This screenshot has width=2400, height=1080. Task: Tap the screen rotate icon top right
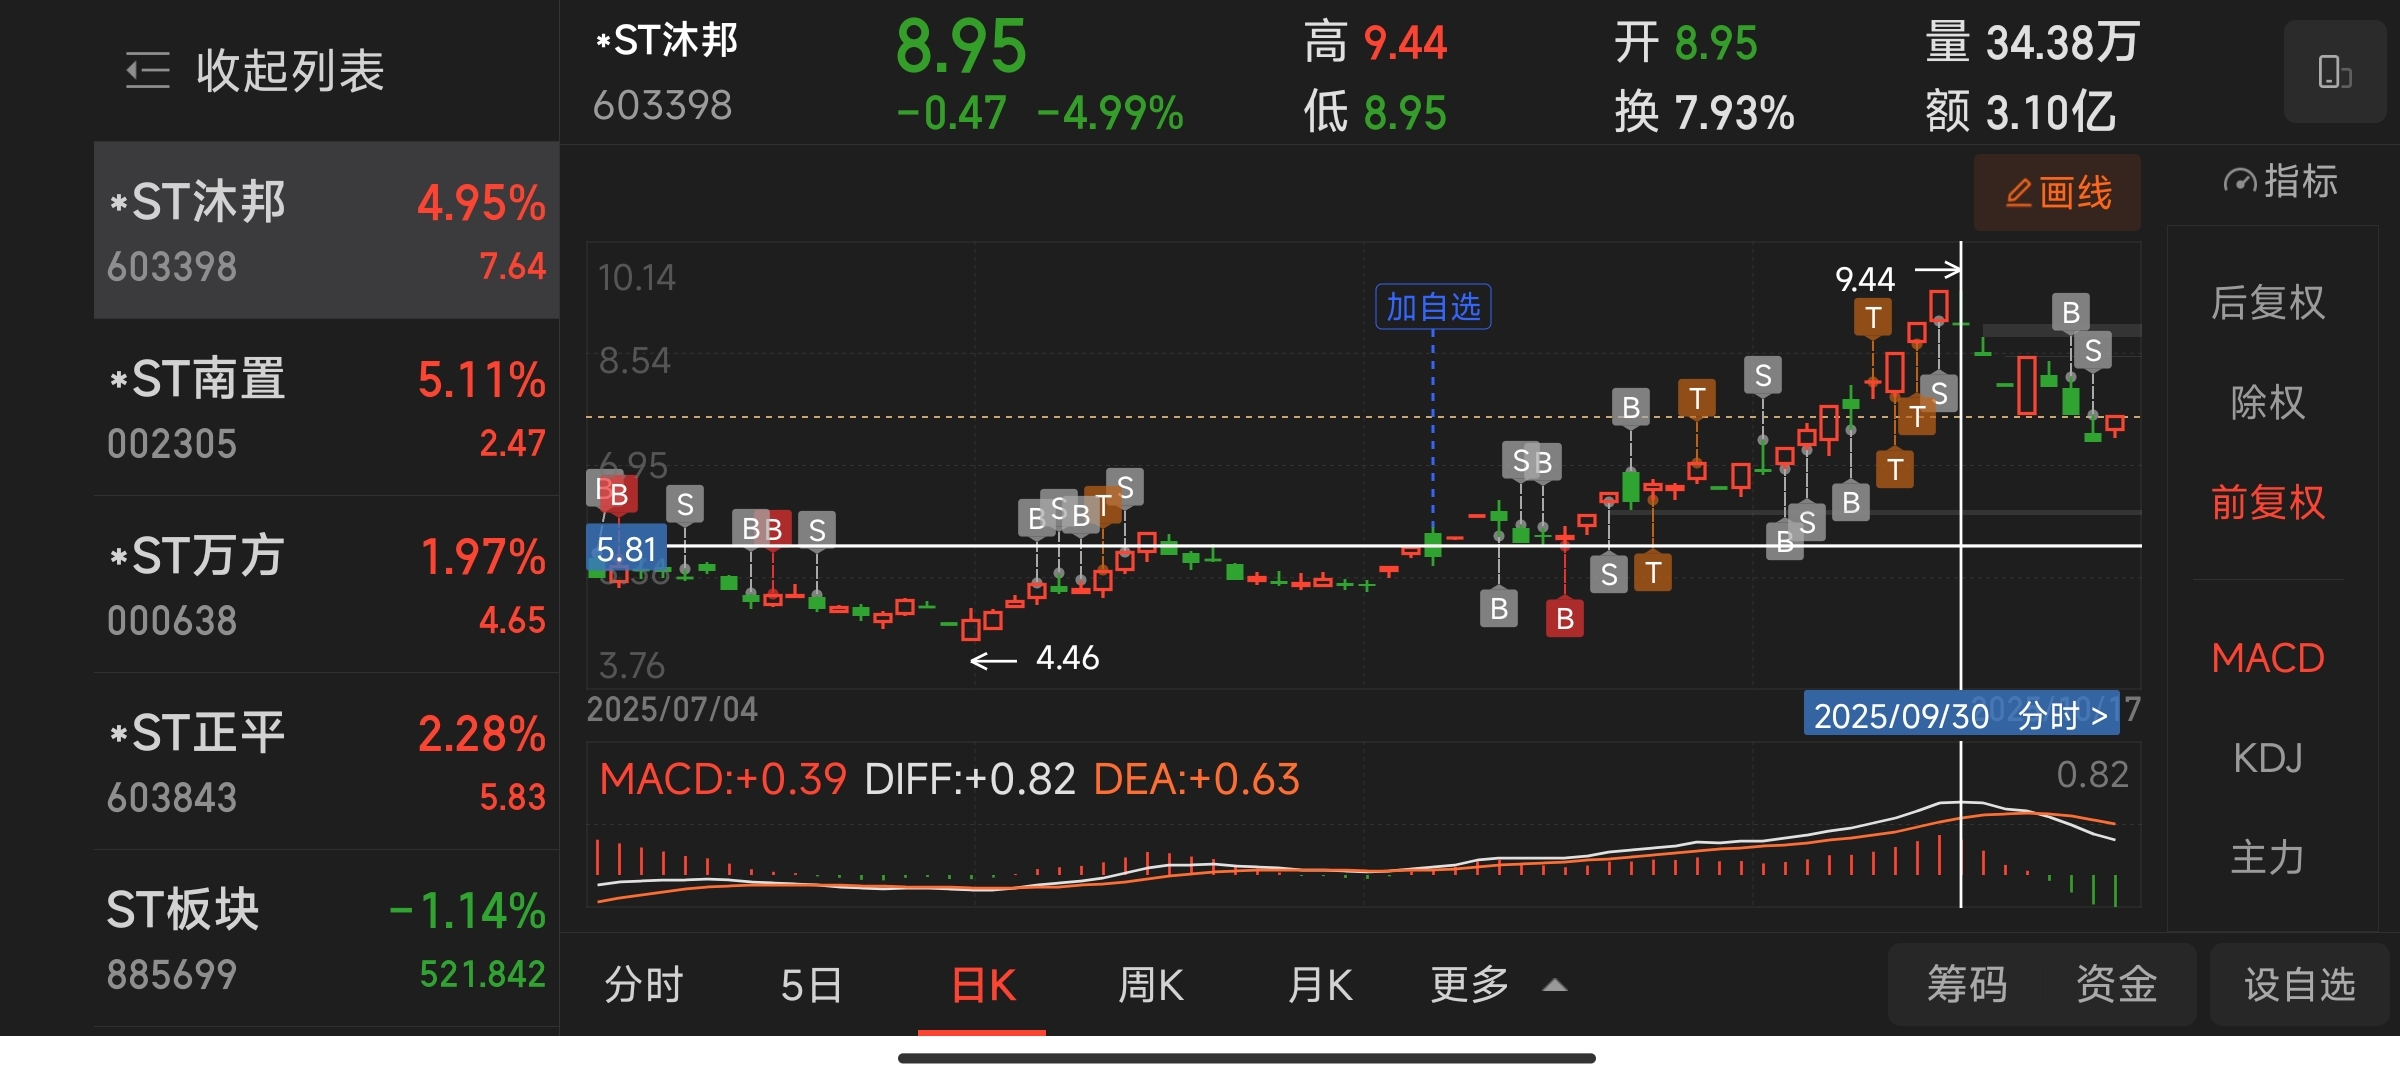click(x=2334, y=72)
